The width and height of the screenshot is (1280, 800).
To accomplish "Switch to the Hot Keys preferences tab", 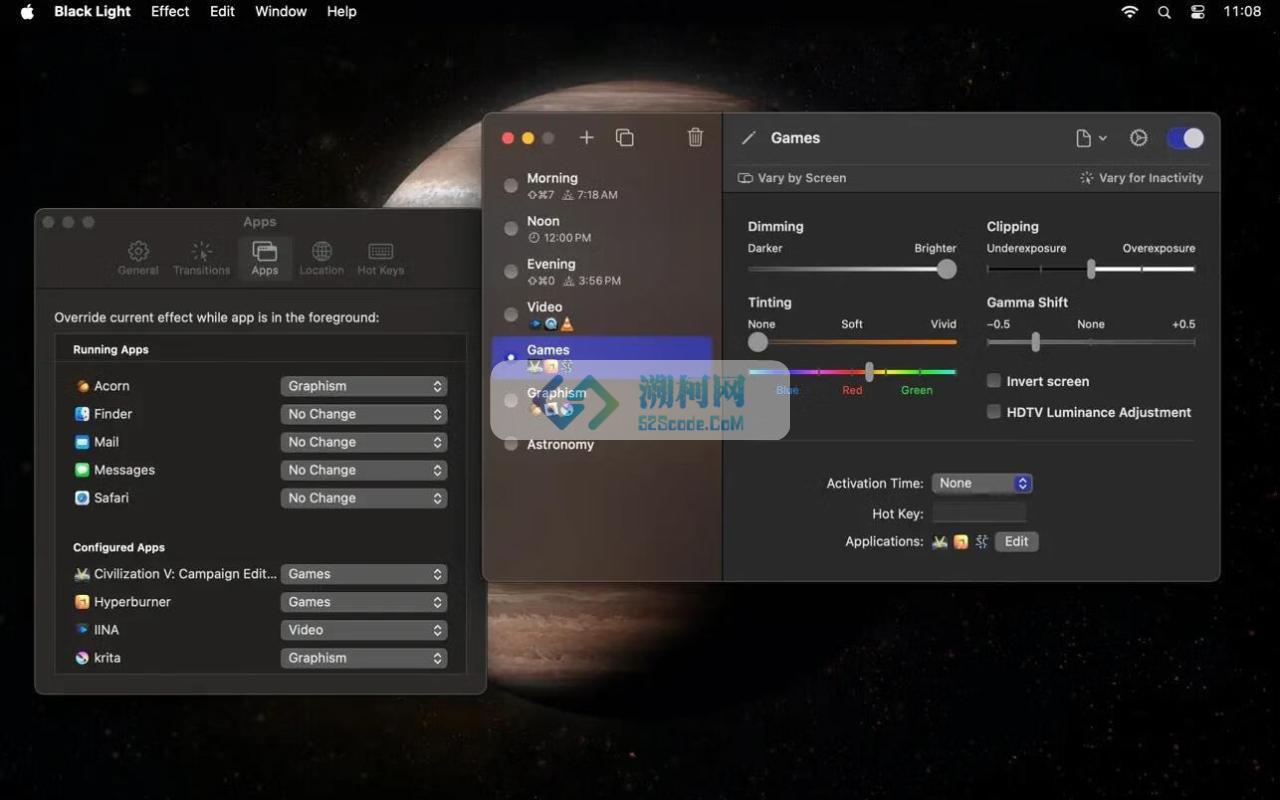I will click(381, 258).
